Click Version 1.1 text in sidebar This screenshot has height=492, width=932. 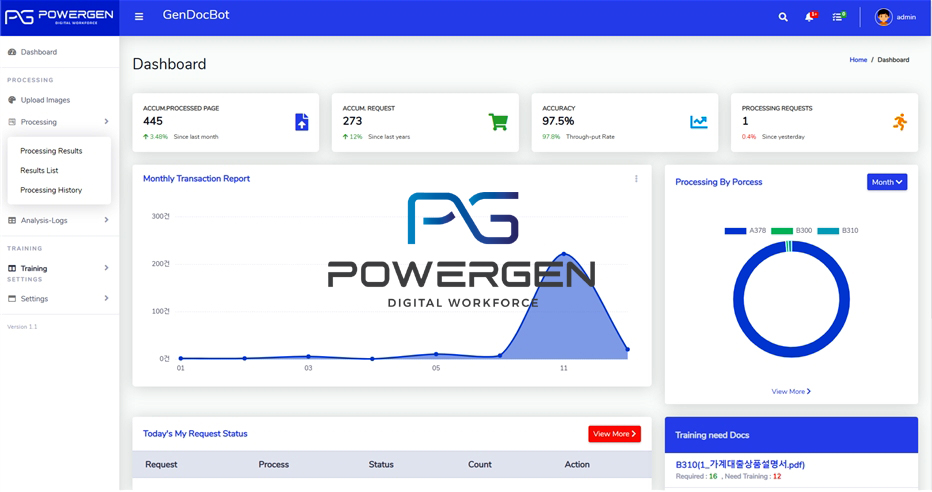point(22,327)
